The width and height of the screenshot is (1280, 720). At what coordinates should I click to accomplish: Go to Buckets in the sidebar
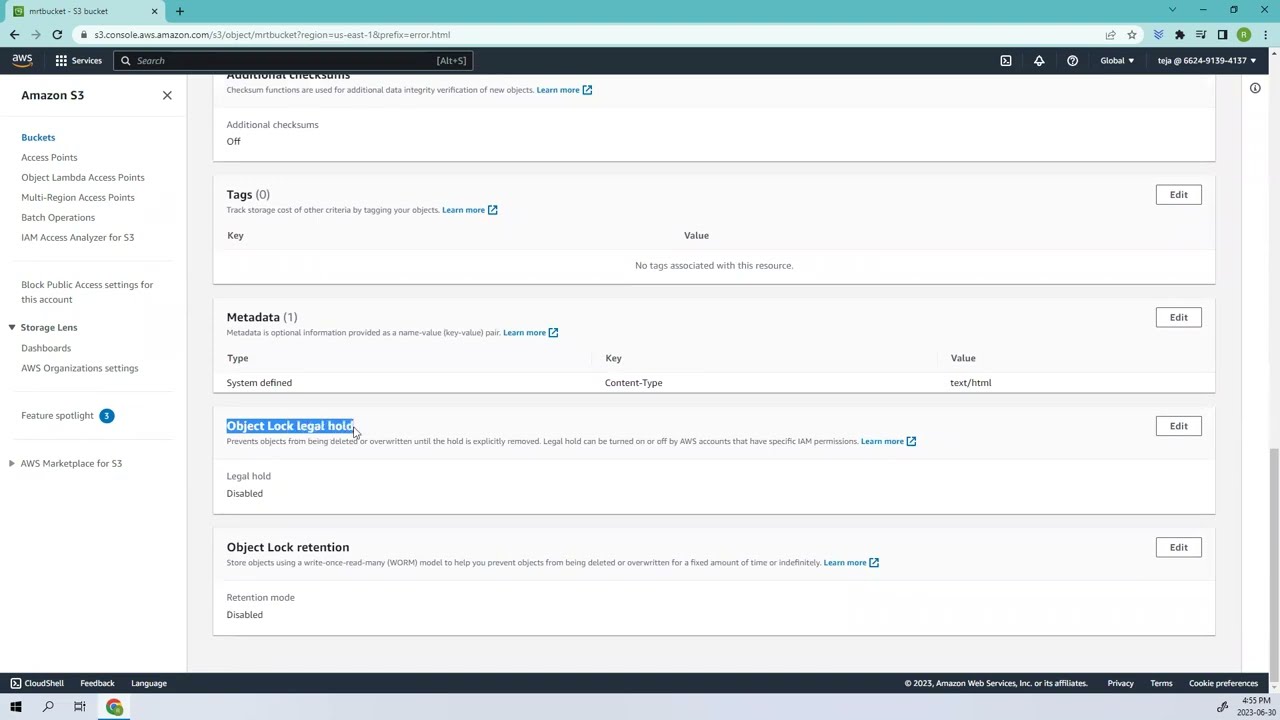point(38,137)
